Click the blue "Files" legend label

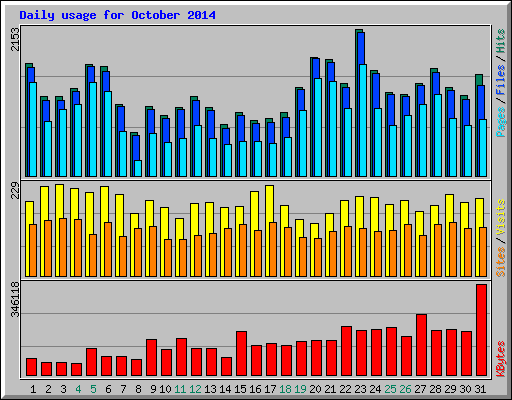coord(501,80)
